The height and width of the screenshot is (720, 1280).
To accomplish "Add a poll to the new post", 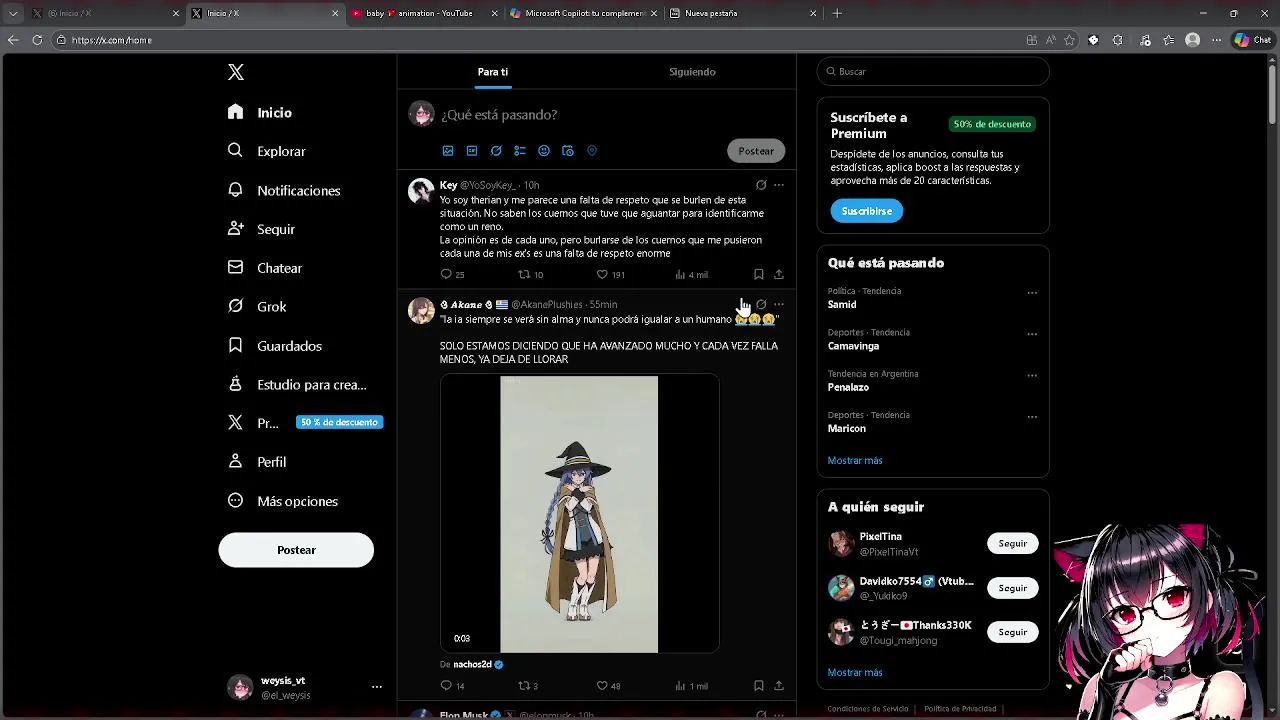I will click(x=520, y=151).
